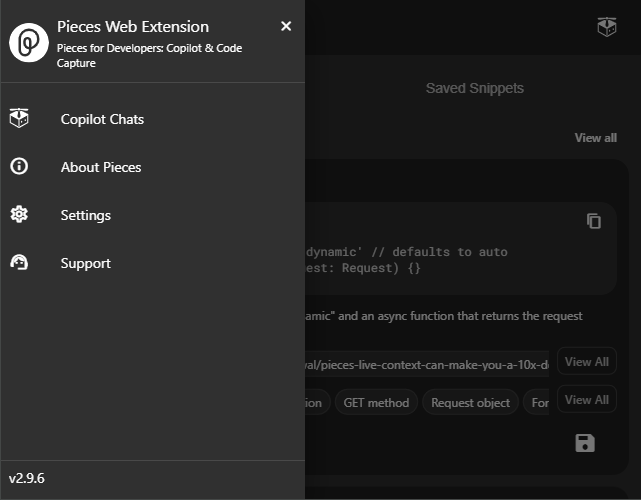Open Copilot Chats from the side menu
The height and width of the screenshot is (500, 641).
(x=102, y=119)
